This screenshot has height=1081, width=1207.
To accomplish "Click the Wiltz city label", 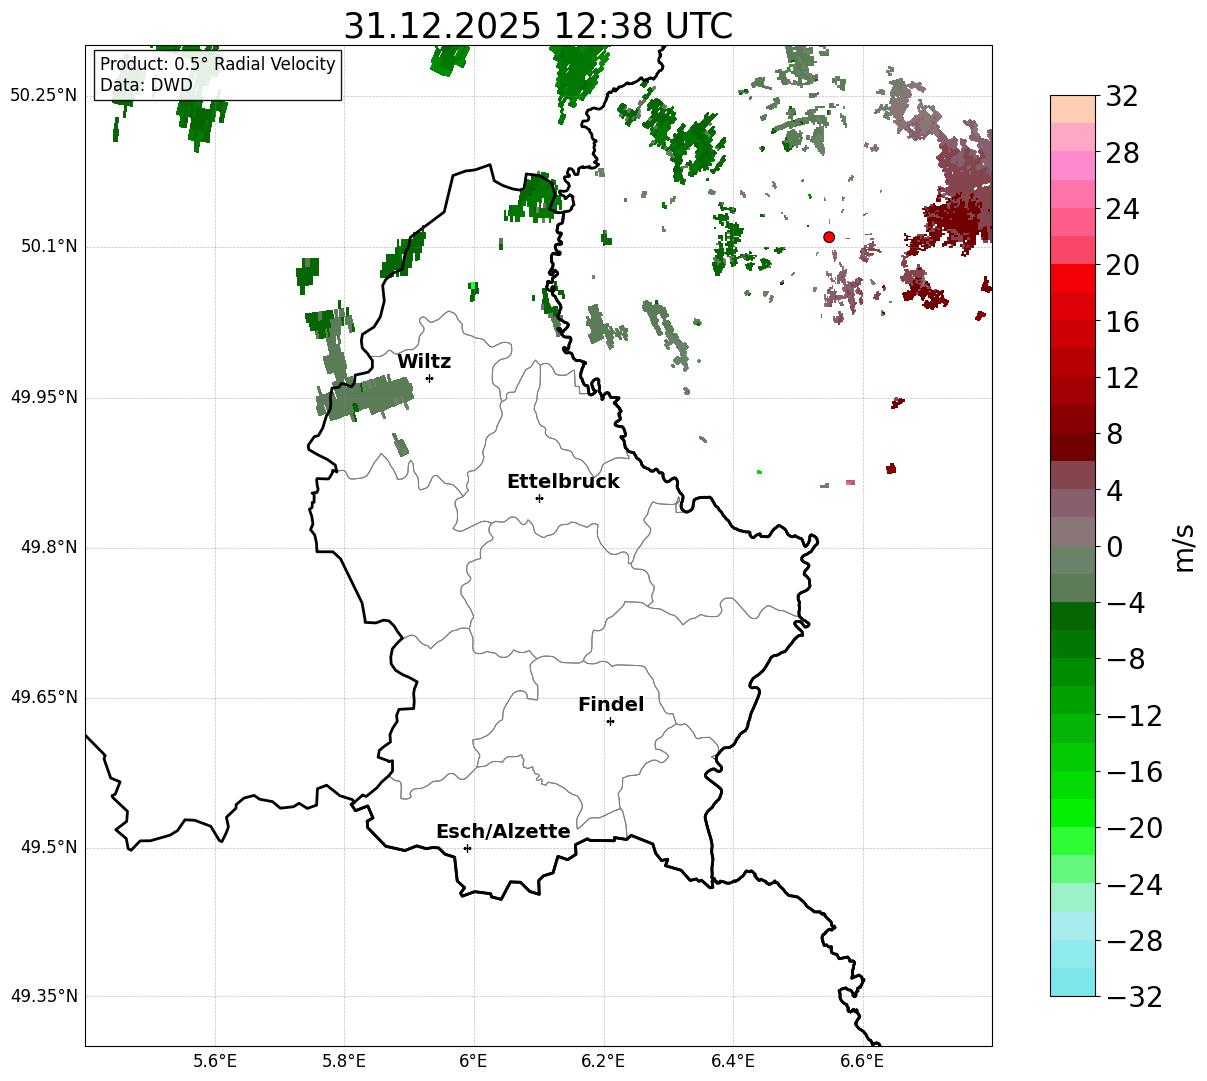I will point(424,362).
